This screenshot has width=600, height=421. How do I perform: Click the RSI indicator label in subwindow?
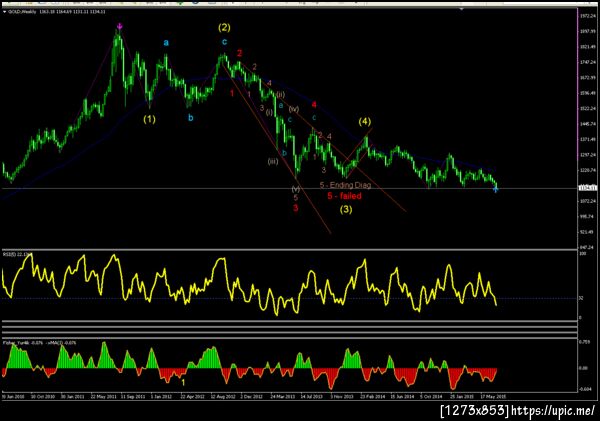17,254
